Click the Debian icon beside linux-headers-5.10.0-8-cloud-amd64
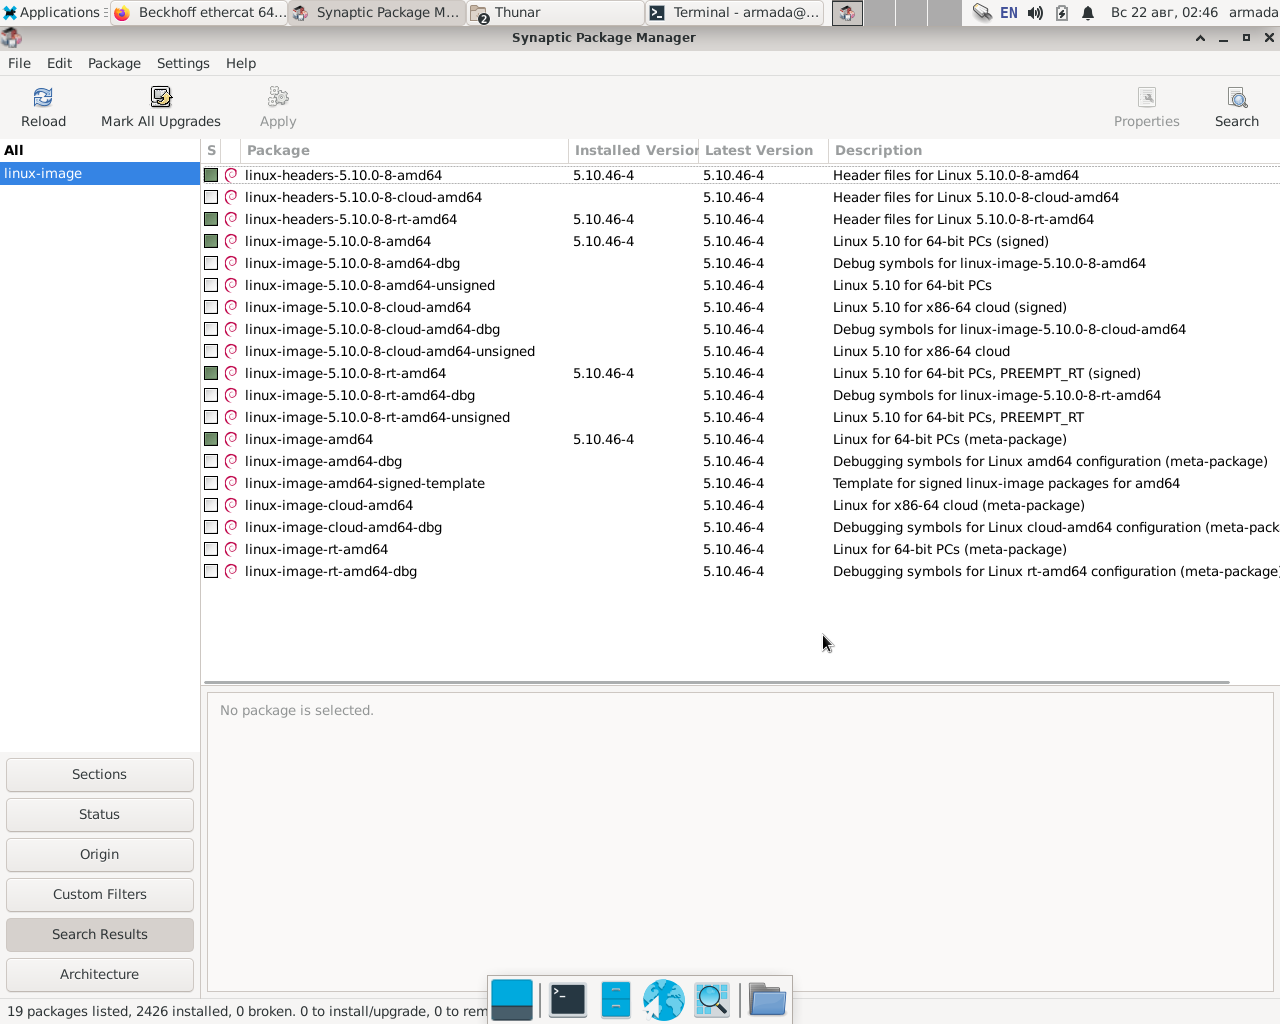 tap(231, 197)
